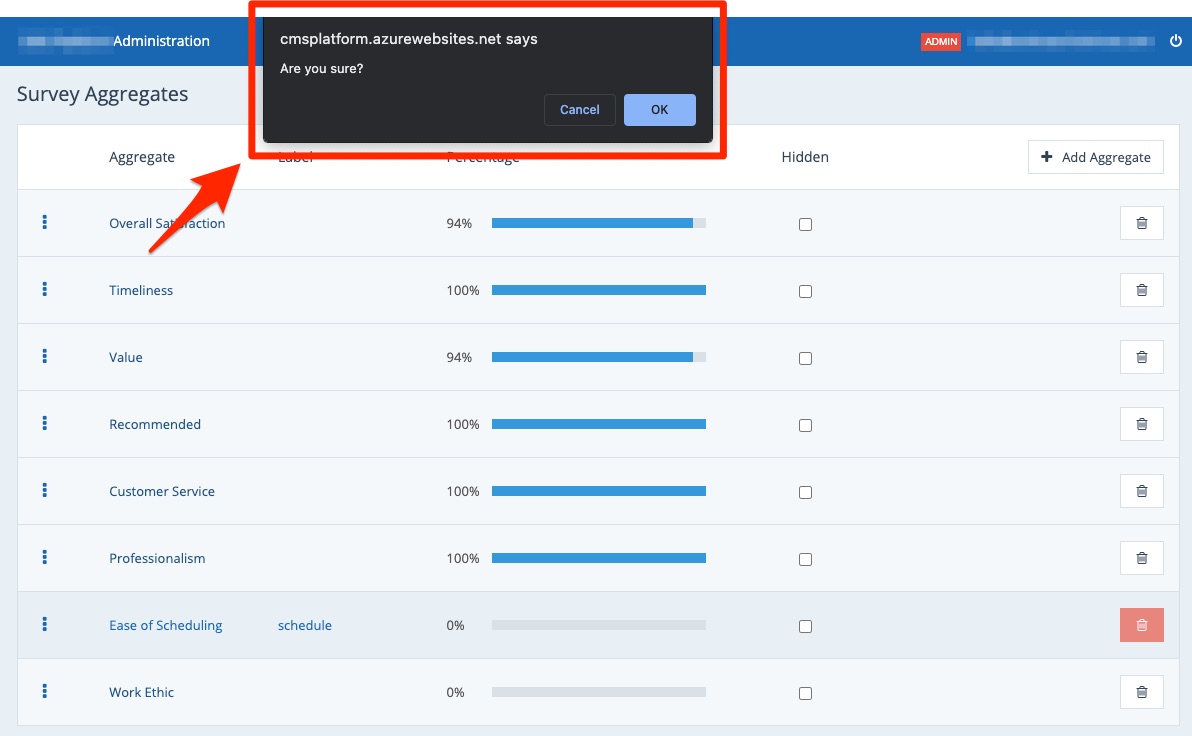The image size is (1192, 736).
Task: Click the power icon in top header
Action: pyautogui.click(x=1175, y=41)
